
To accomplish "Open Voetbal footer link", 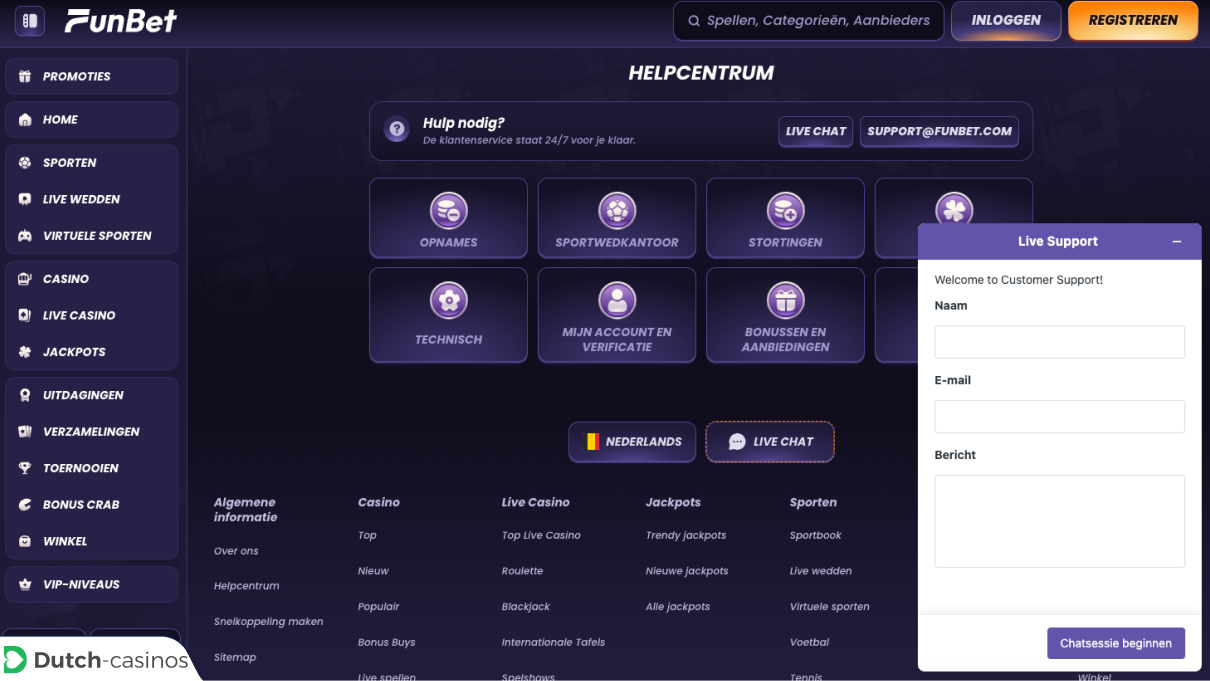I will 810,642.
